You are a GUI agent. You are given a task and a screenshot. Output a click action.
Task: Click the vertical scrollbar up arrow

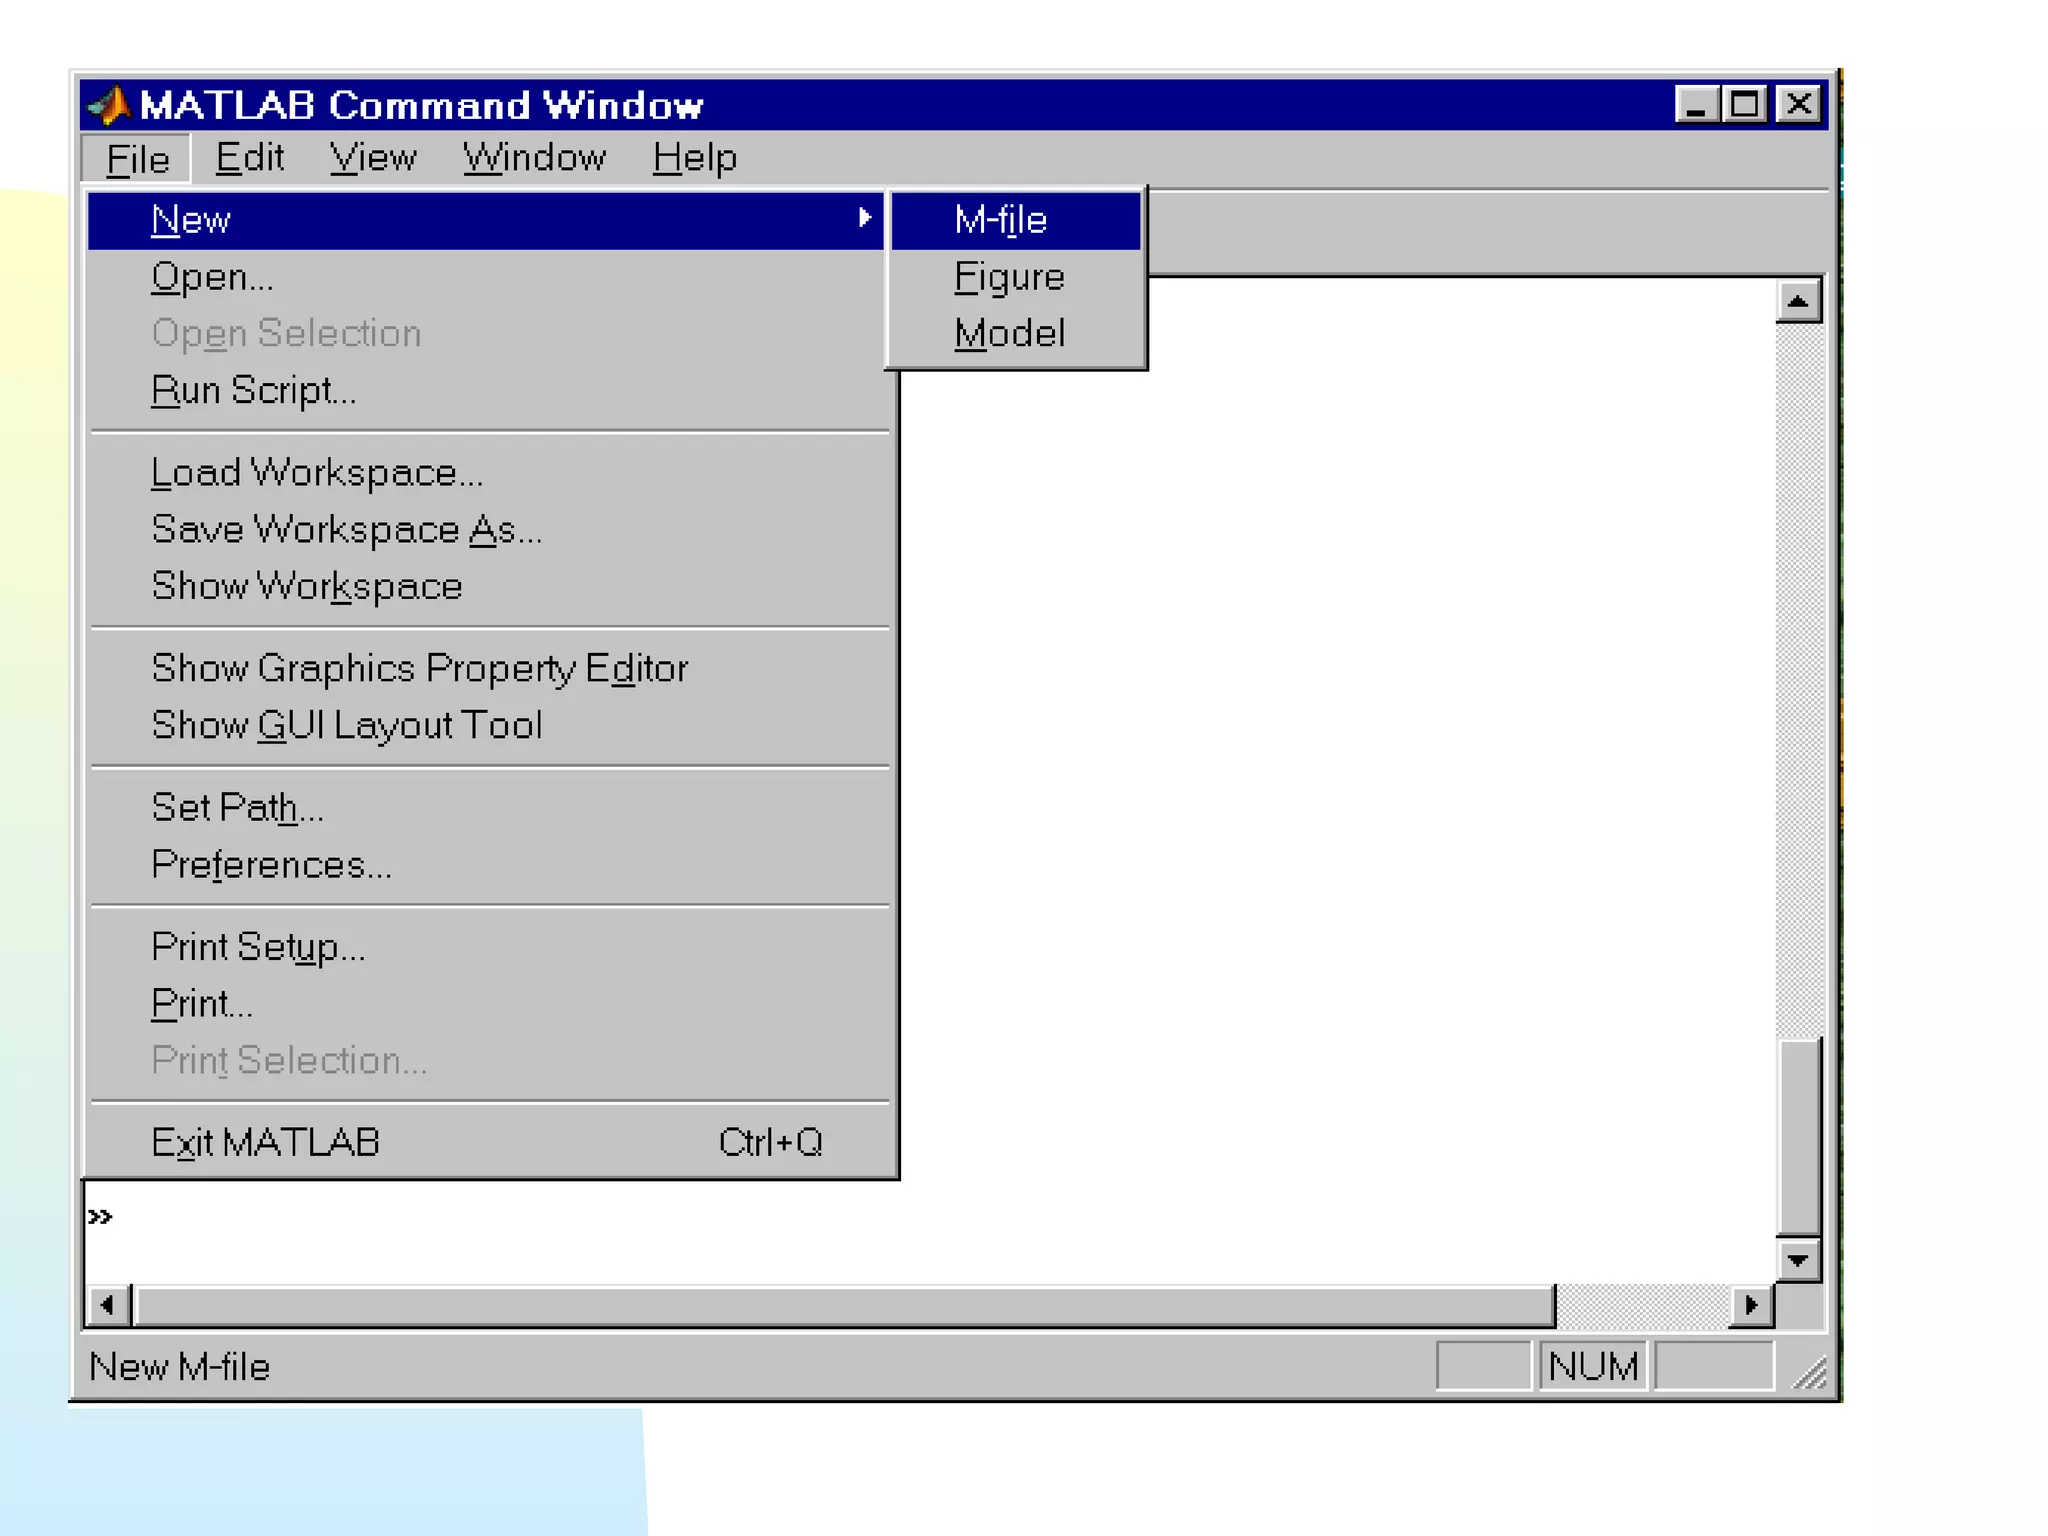1797,301
